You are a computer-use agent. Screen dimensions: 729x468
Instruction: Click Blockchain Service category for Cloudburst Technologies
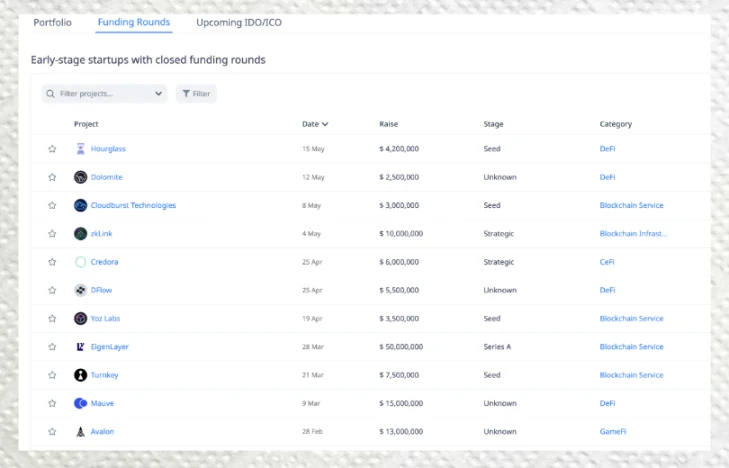coord(631,205)
